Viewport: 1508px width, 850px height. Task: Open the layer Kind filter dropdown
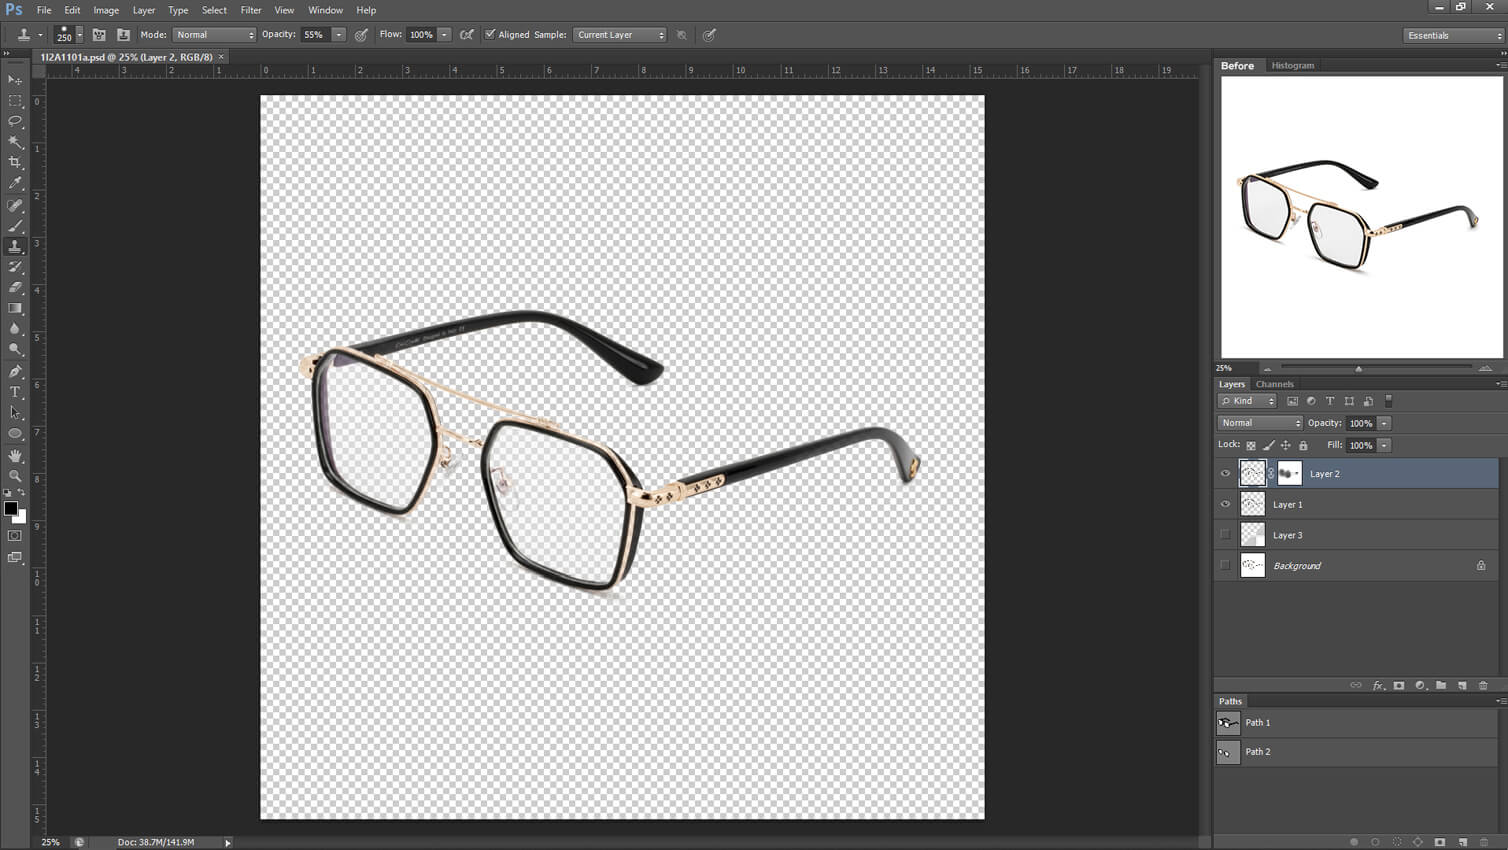pyautogui.click(x=1247, y=401)
